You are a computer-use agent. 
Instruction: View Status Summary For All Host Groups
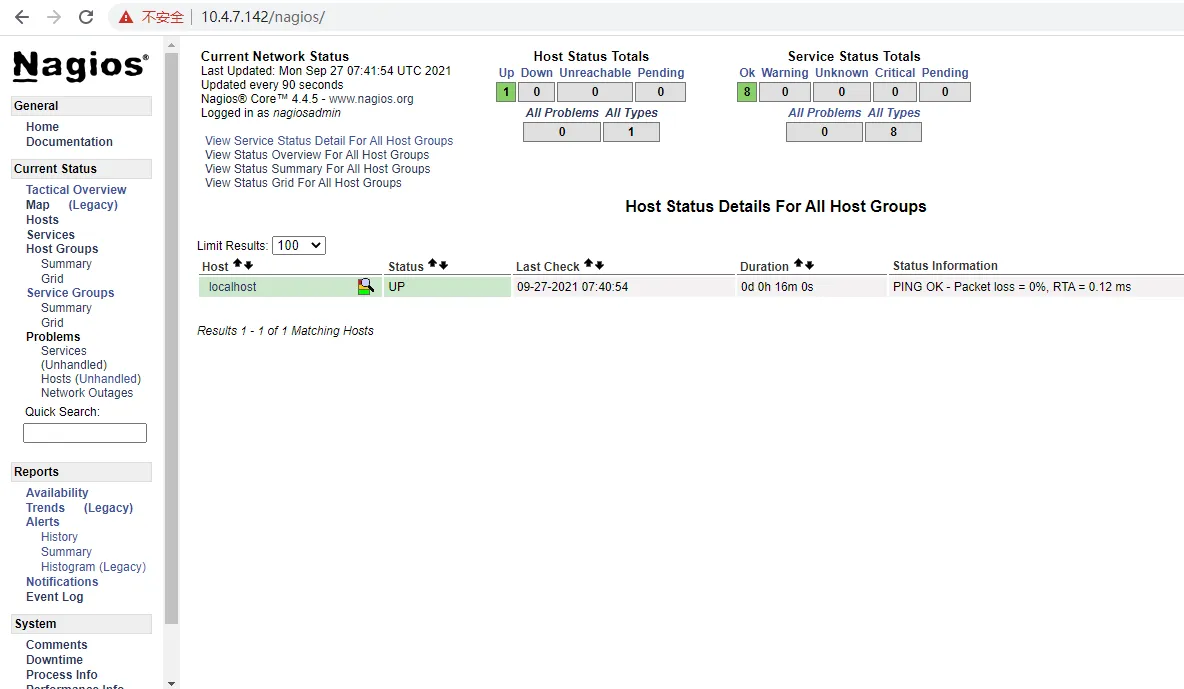318,169
